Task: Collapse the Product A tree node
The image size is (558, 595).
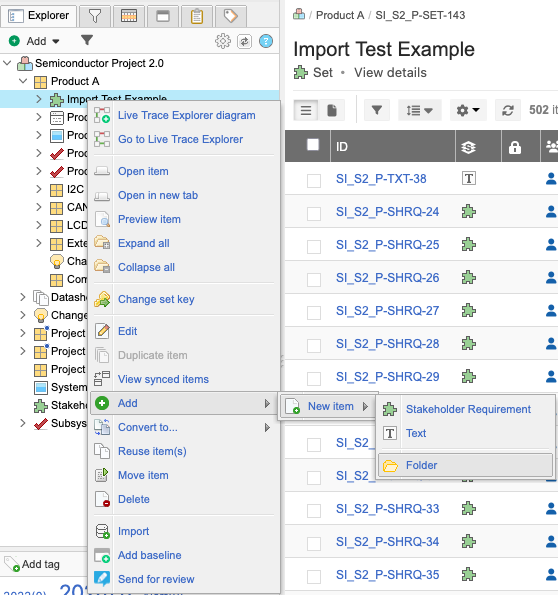Action: (x=23, y=81)
